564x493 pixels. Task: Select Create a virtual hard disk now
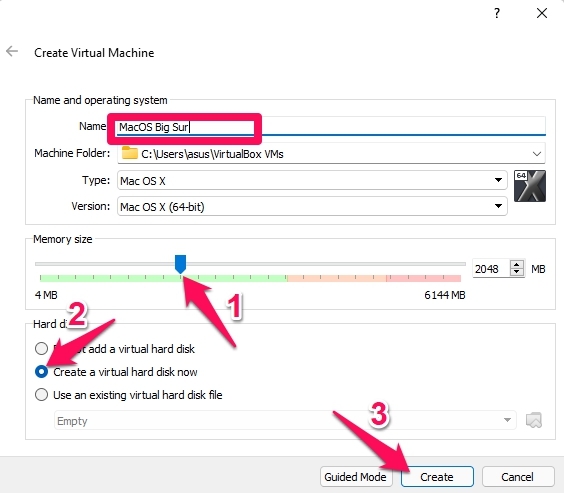click(x=116, y=372)
